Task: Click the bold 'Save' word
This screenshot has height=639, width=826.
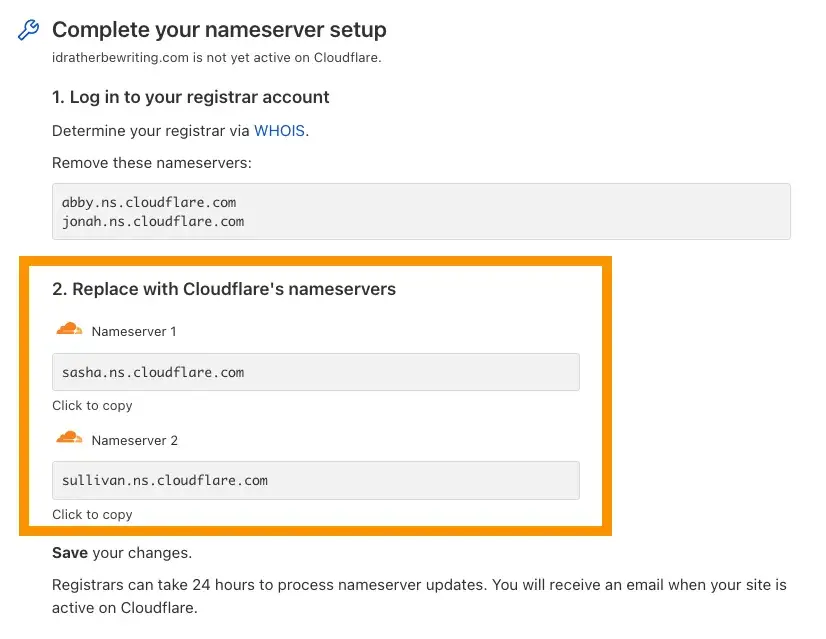Action: point(70,553)
